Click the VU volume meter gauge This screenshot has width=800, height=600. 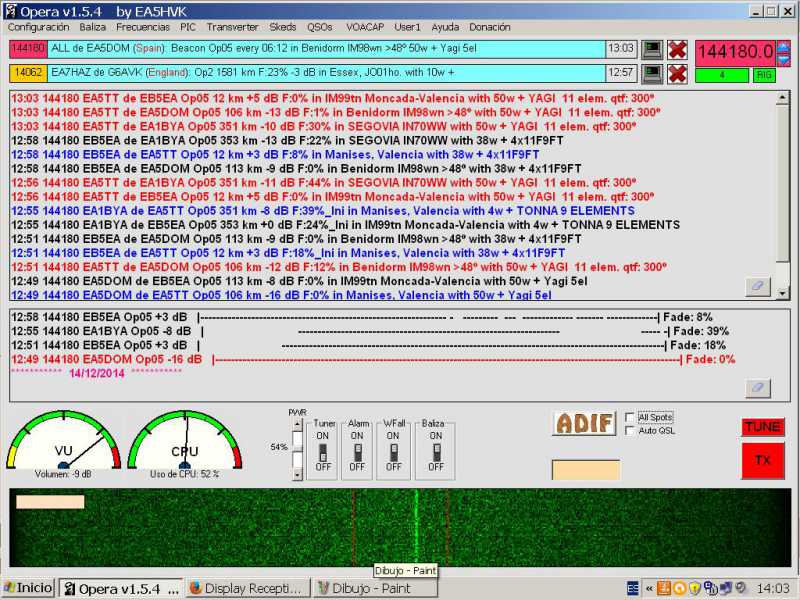coord(63,441)
